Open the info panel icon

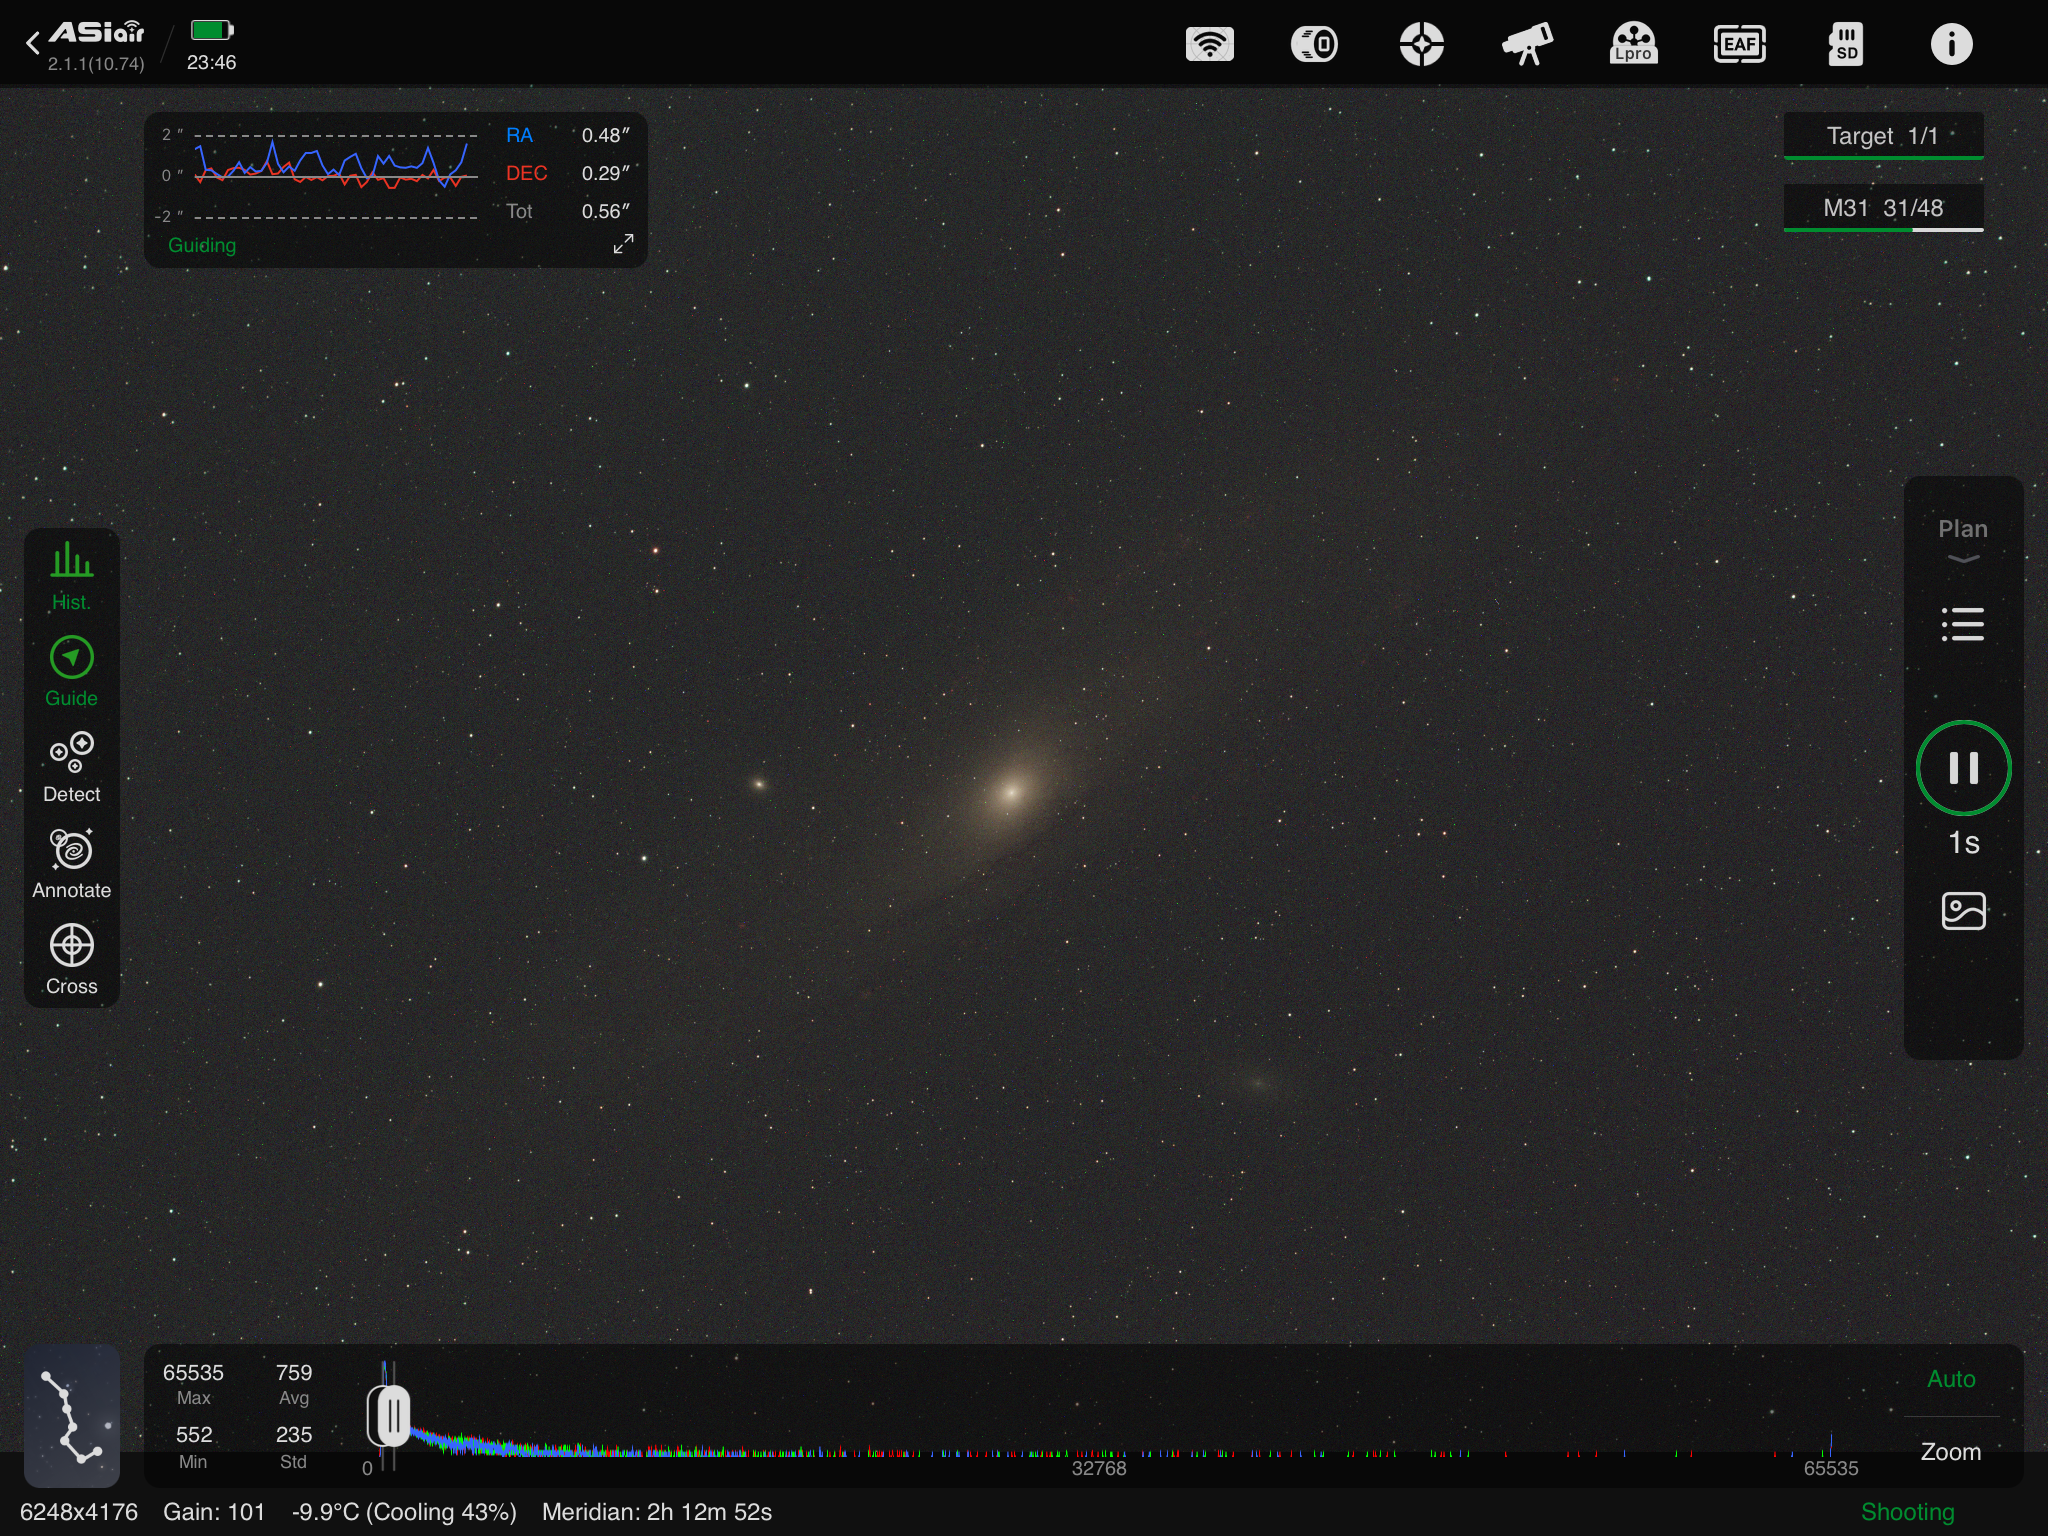point(1951,44)
